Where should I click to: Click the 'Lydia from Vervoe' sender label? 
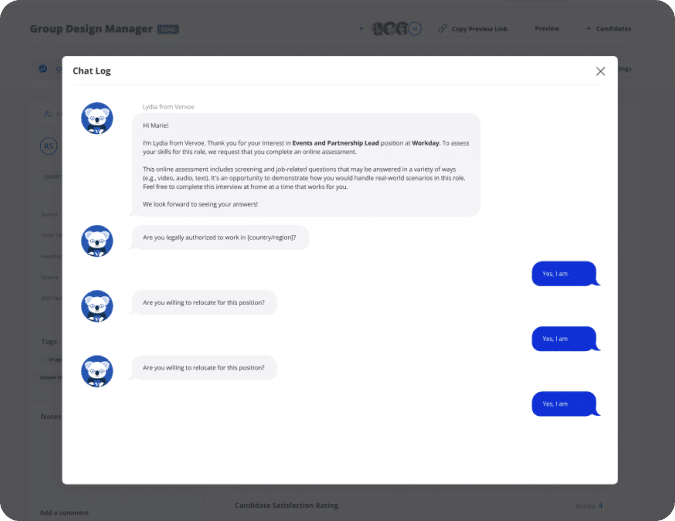point(168,107)
